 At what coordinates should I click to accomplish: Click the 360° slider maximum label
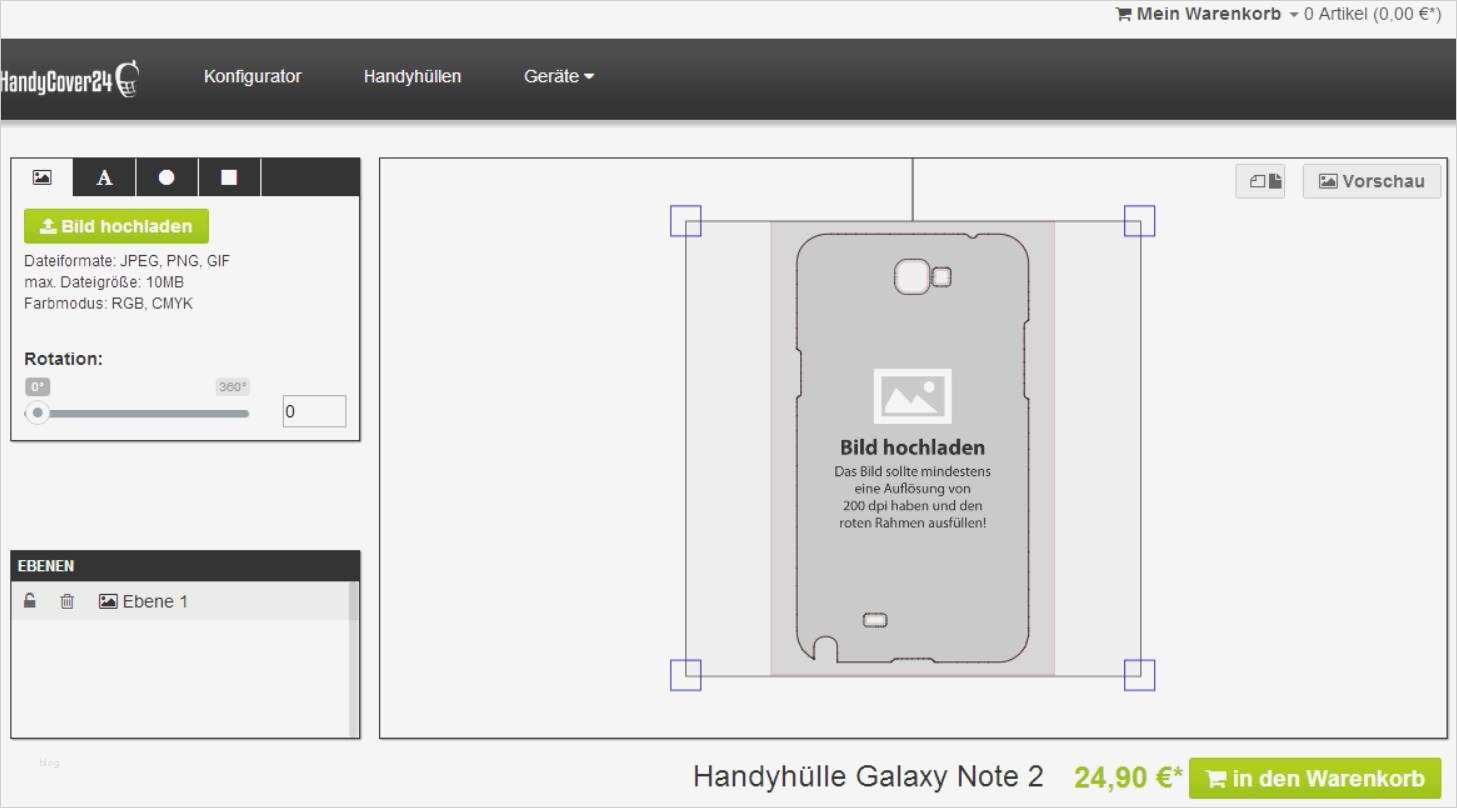[232, 387]
